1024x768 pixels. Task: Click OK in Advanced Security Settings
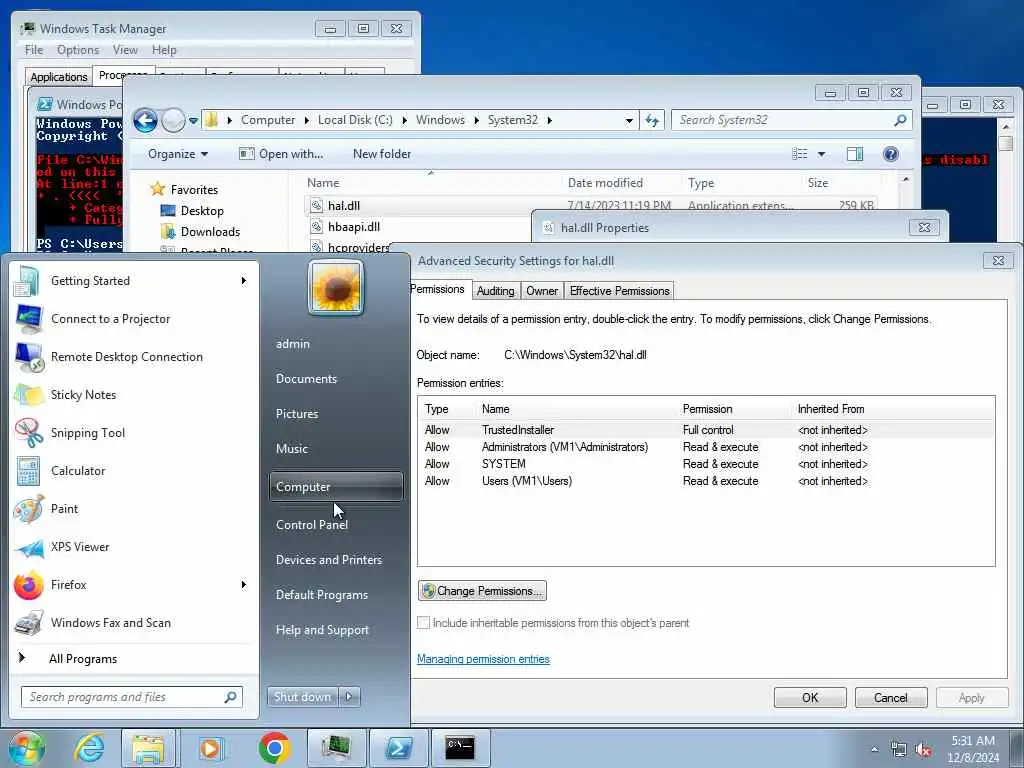click(x=810, y=697)
